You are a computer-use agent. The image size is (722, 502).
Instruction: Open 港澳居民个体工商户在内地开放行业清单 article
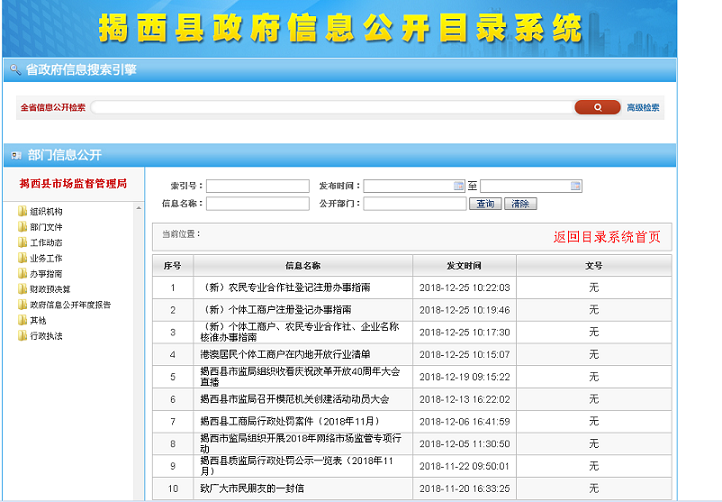tap(285, 354)
